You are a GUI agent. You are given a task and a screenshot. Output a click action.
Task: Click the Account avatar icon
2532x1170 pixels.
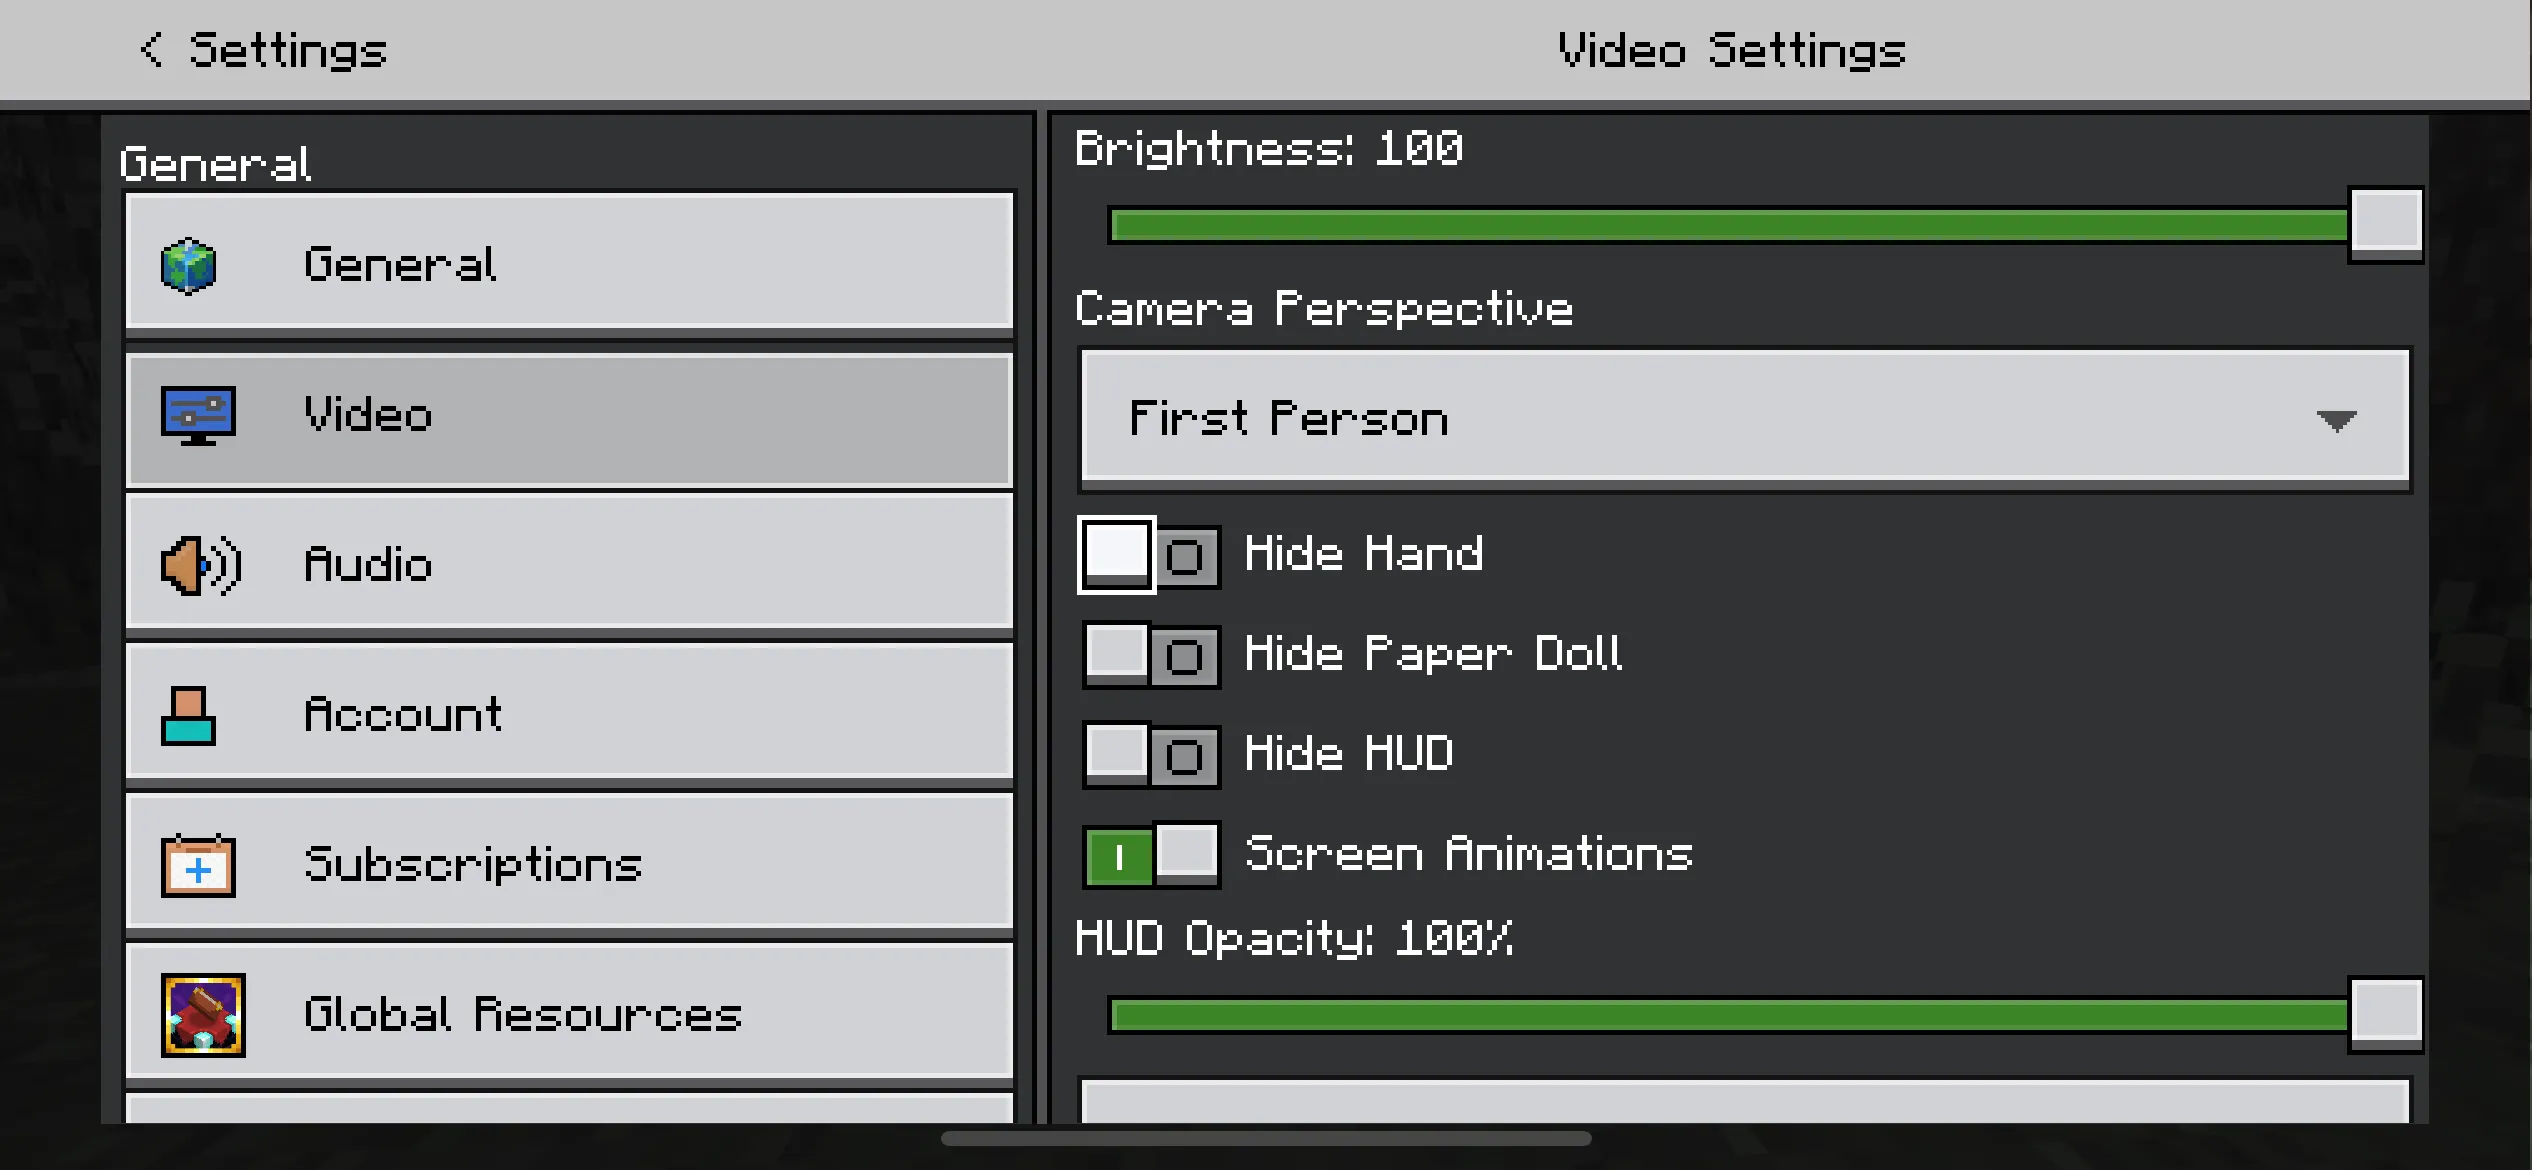pyautogui.click(x=188, y=715)
